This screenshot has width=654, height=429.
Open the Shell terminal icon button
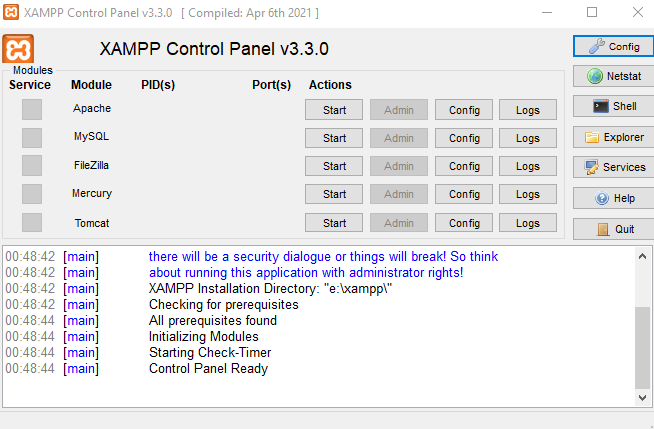tap(614, 106)
